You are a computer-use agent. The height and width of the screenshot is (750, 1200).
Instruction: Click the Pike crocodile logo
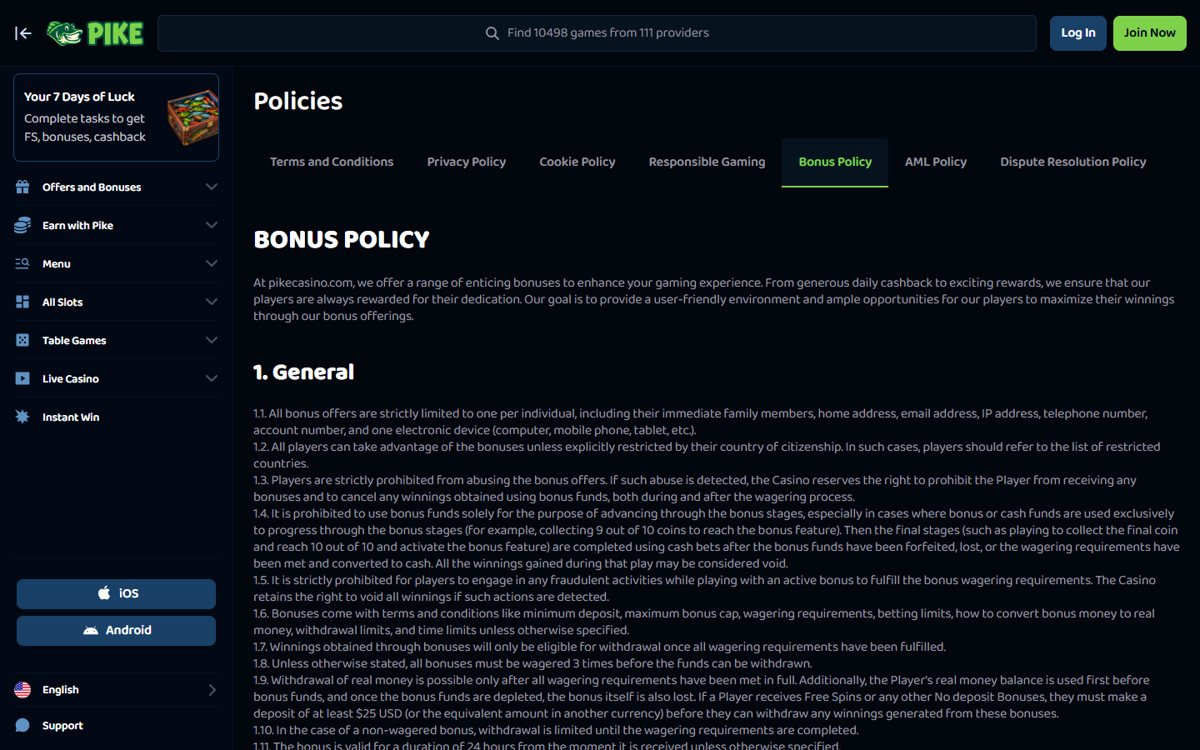tap(96, 33)
